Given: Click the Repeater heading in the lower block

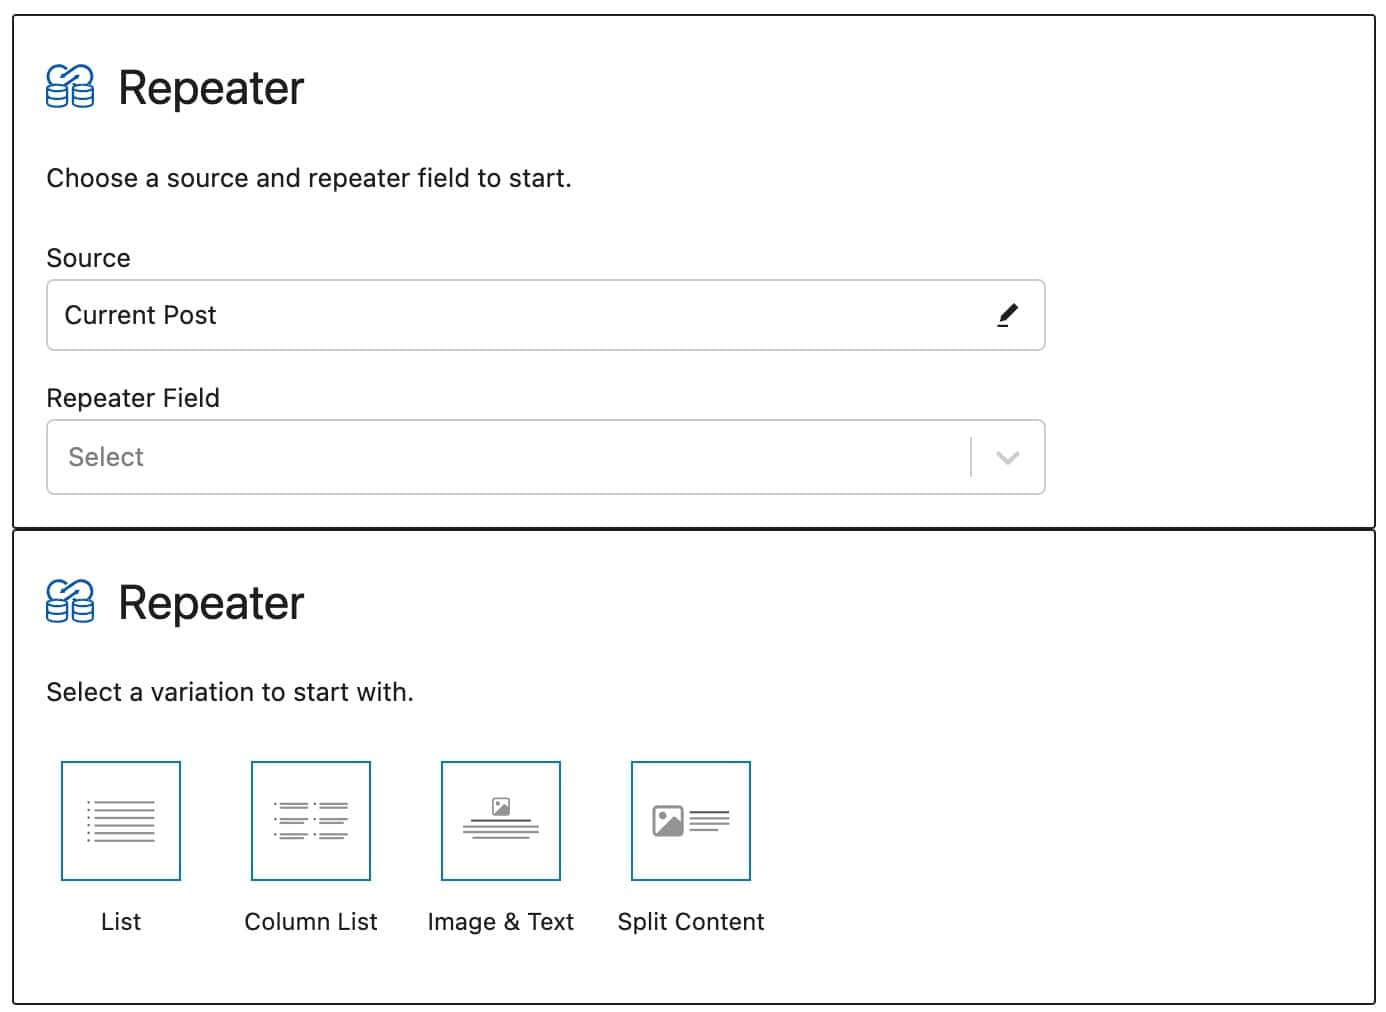Looking at the screenshot, I should (210, 602).
